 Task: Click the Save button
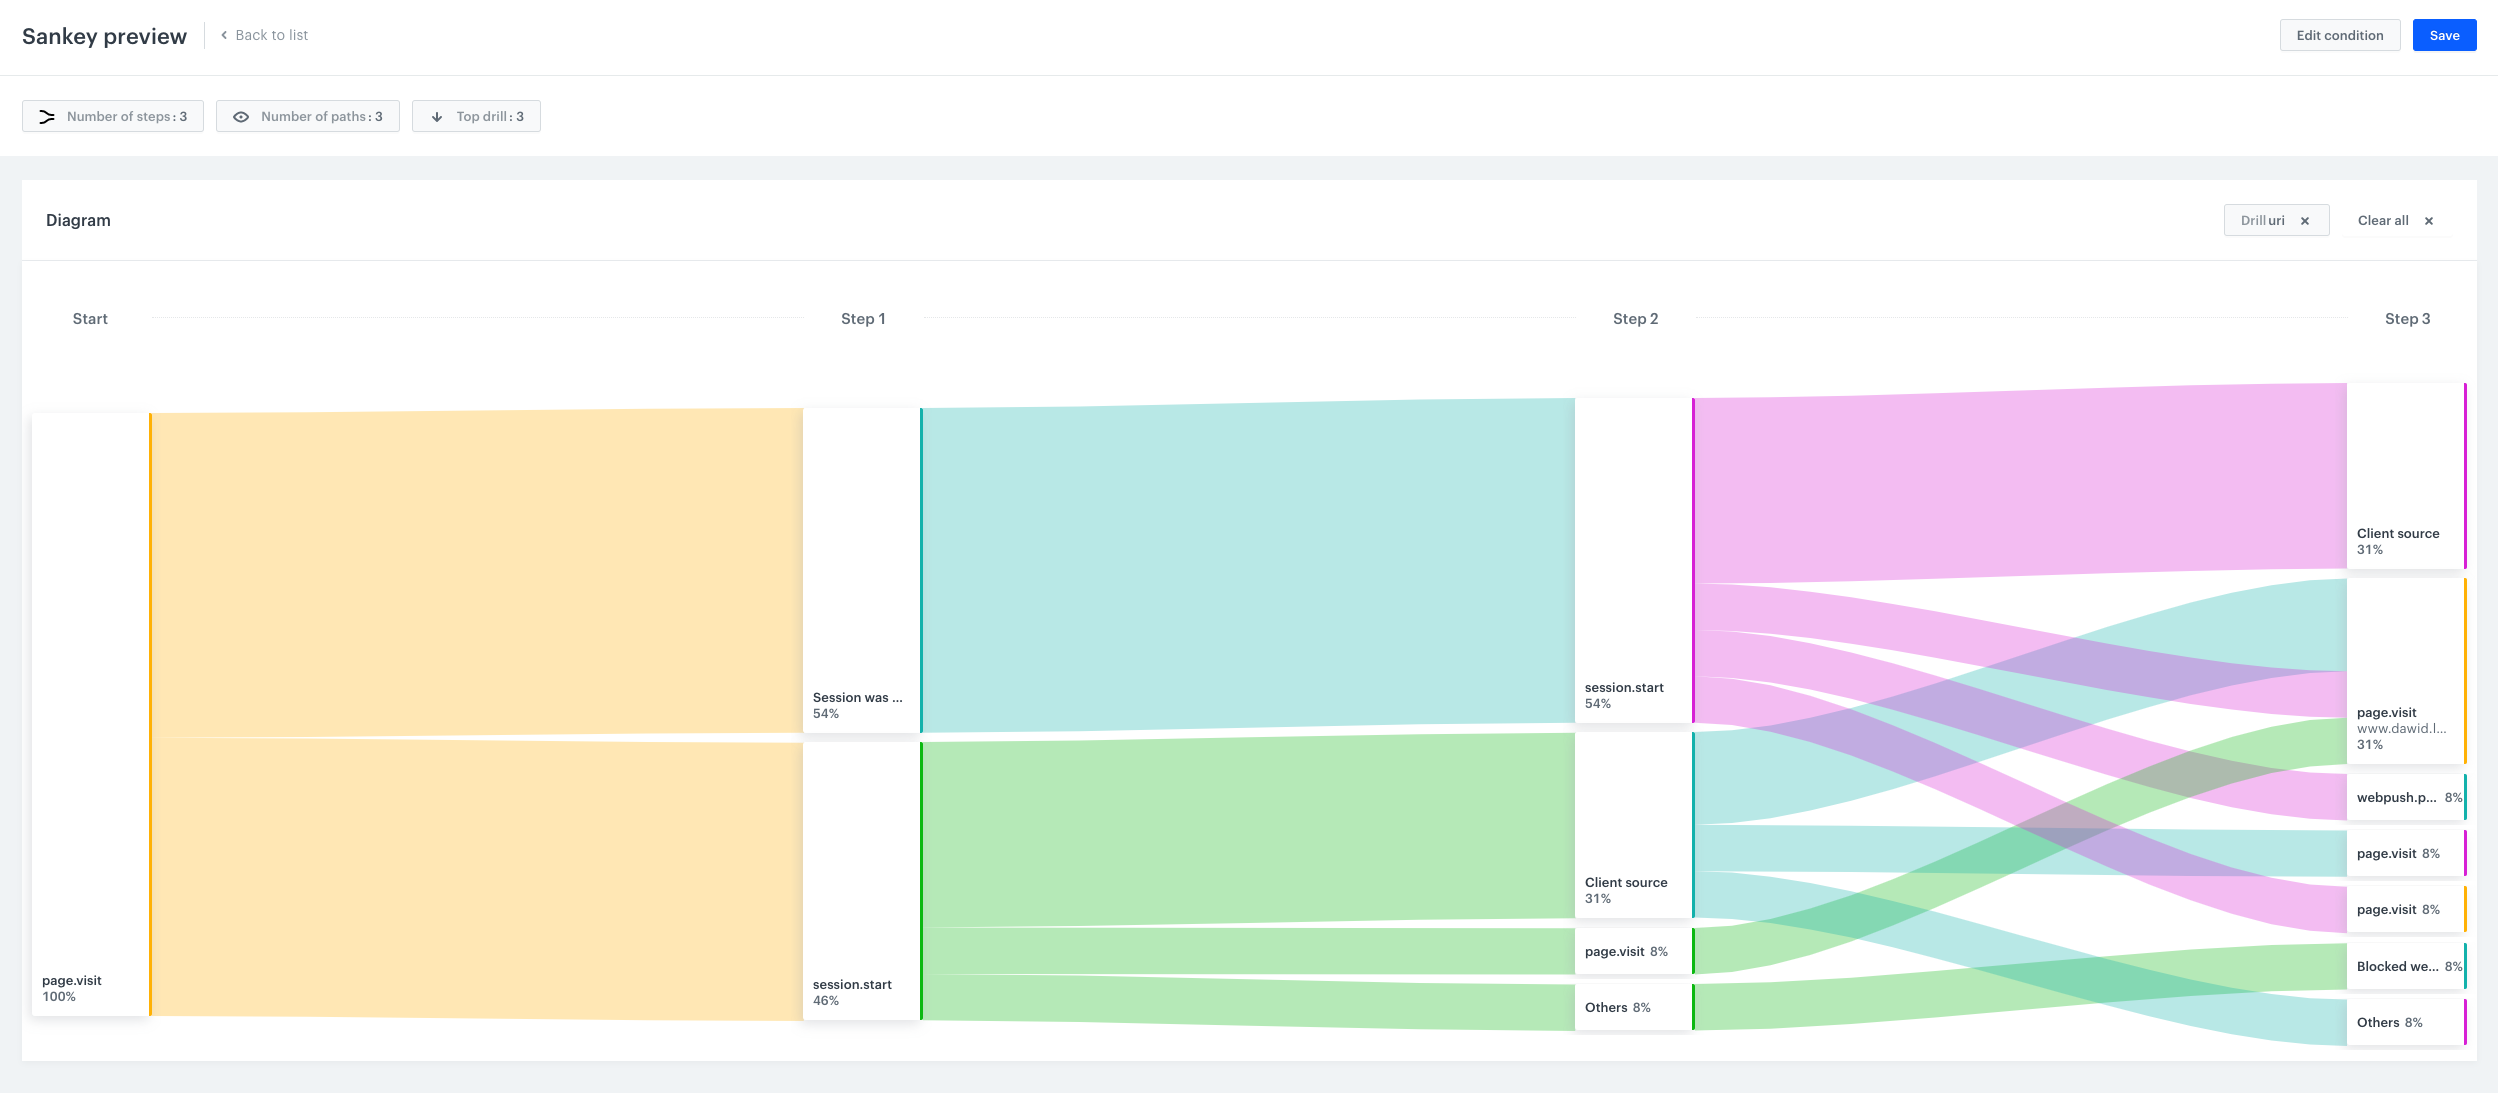click(2445, 34)
